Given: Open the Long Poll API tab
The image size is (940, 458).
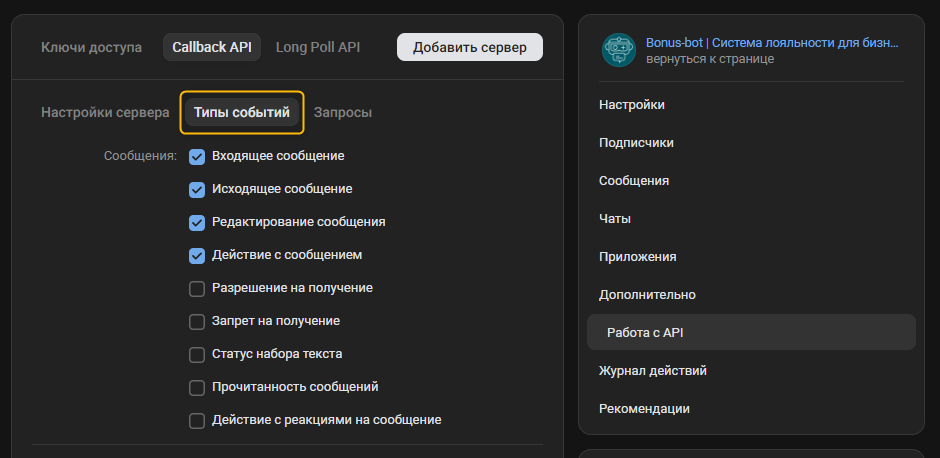Looking at the screenshot, I should point(318,47).
